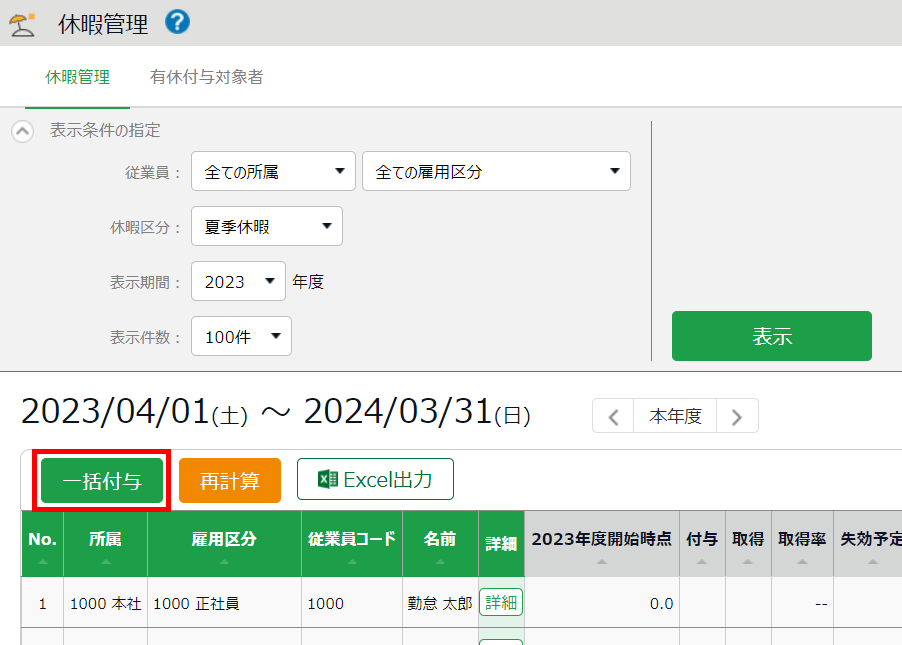902x645 pixels.
Task: Click the green 表示 button
Action: click(771, 336)
